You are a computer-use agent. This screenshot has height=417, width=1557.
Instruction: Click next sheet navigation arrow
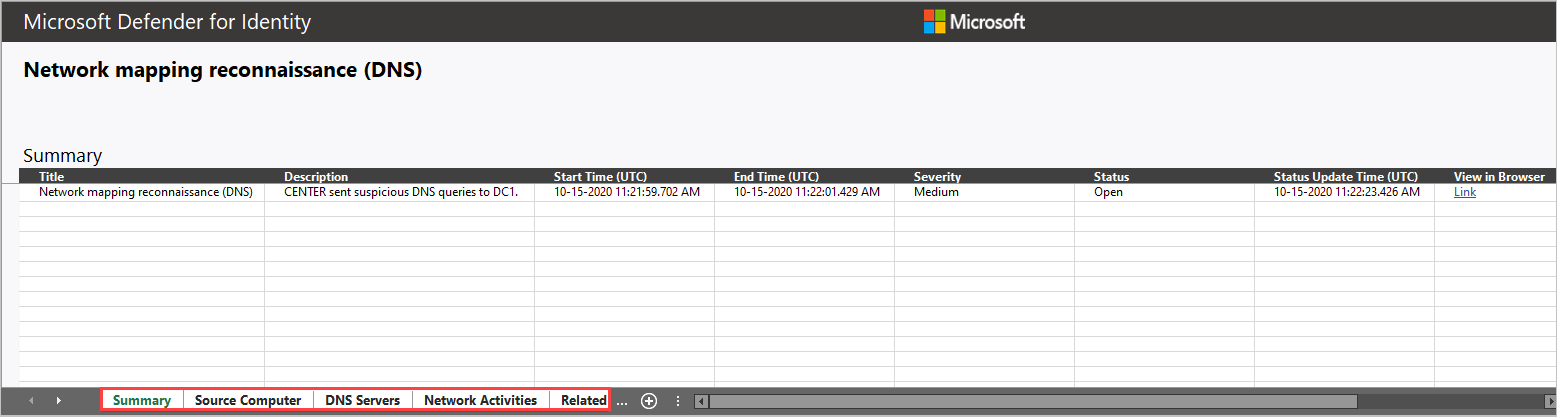coord(59,401)
